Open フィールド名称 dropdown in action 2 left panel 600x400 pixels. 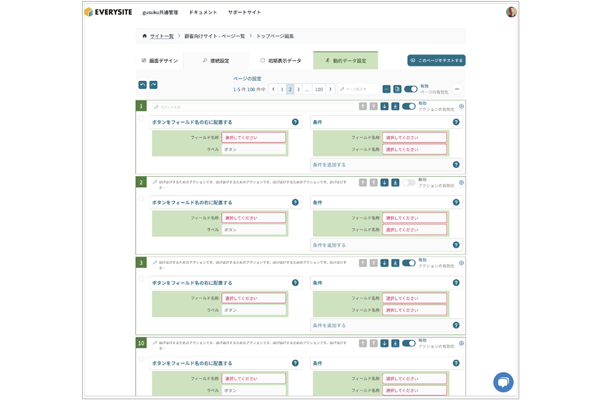click(253, 217)
